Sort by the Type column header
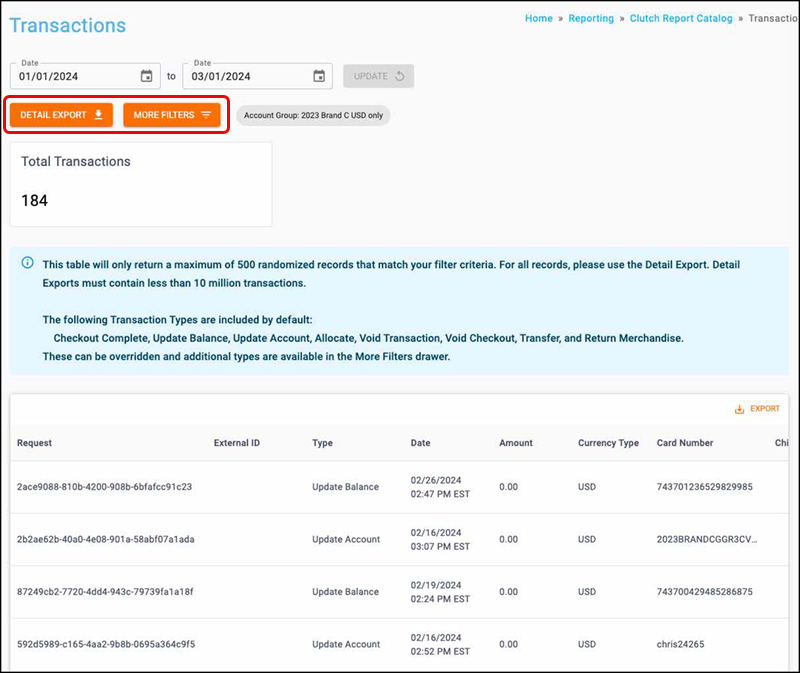 pos(322,443)
